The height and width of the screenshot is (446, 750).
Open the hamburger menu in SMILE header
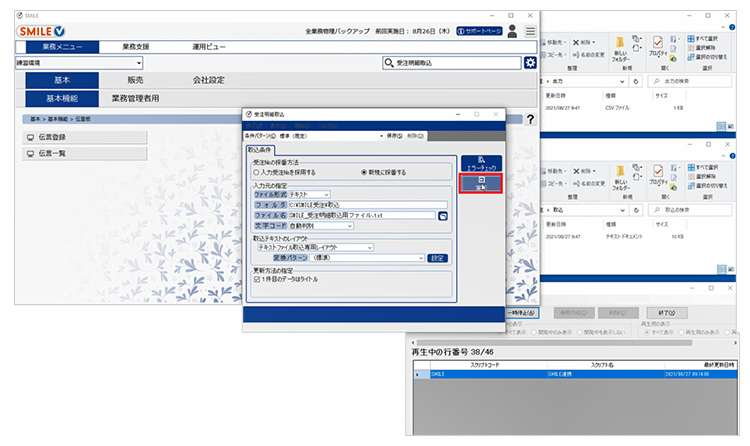[530, 32]
